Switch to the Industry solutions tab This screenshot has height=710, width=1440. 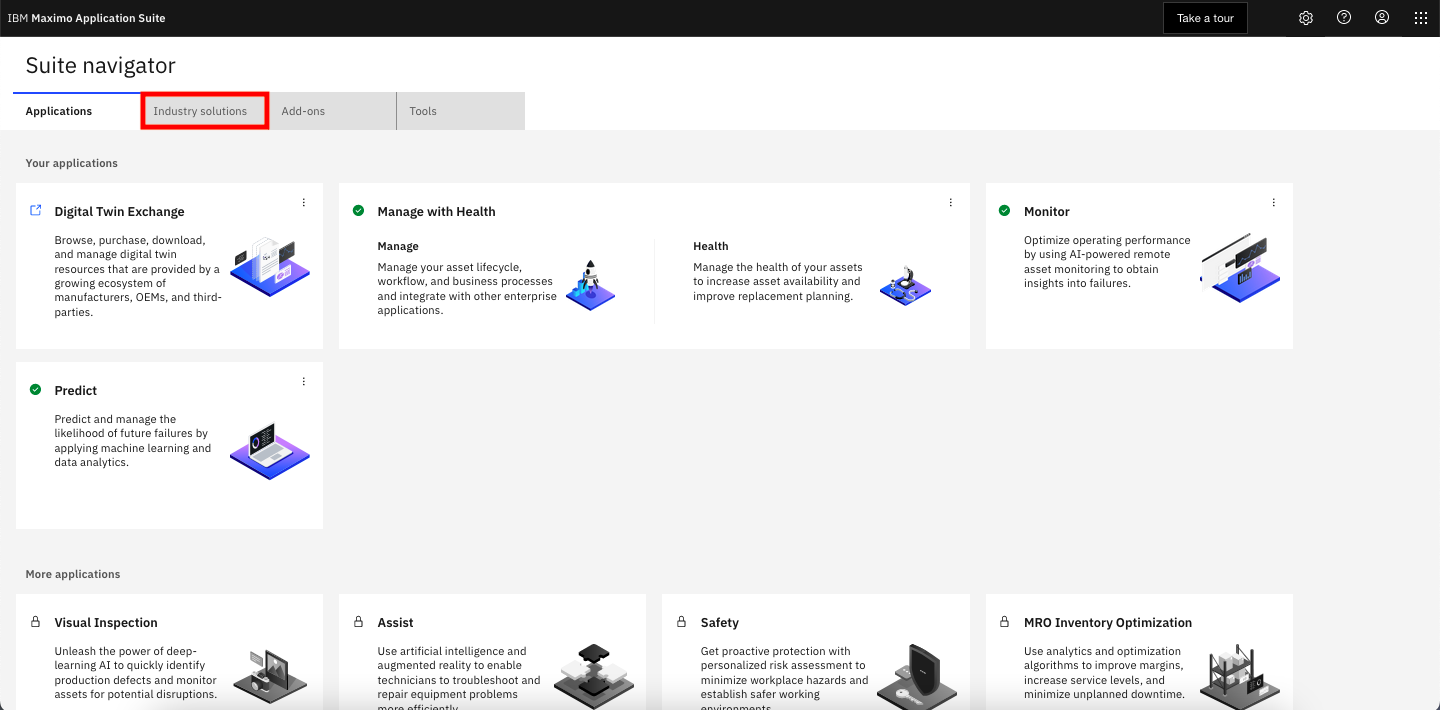(x=205, y=111)
